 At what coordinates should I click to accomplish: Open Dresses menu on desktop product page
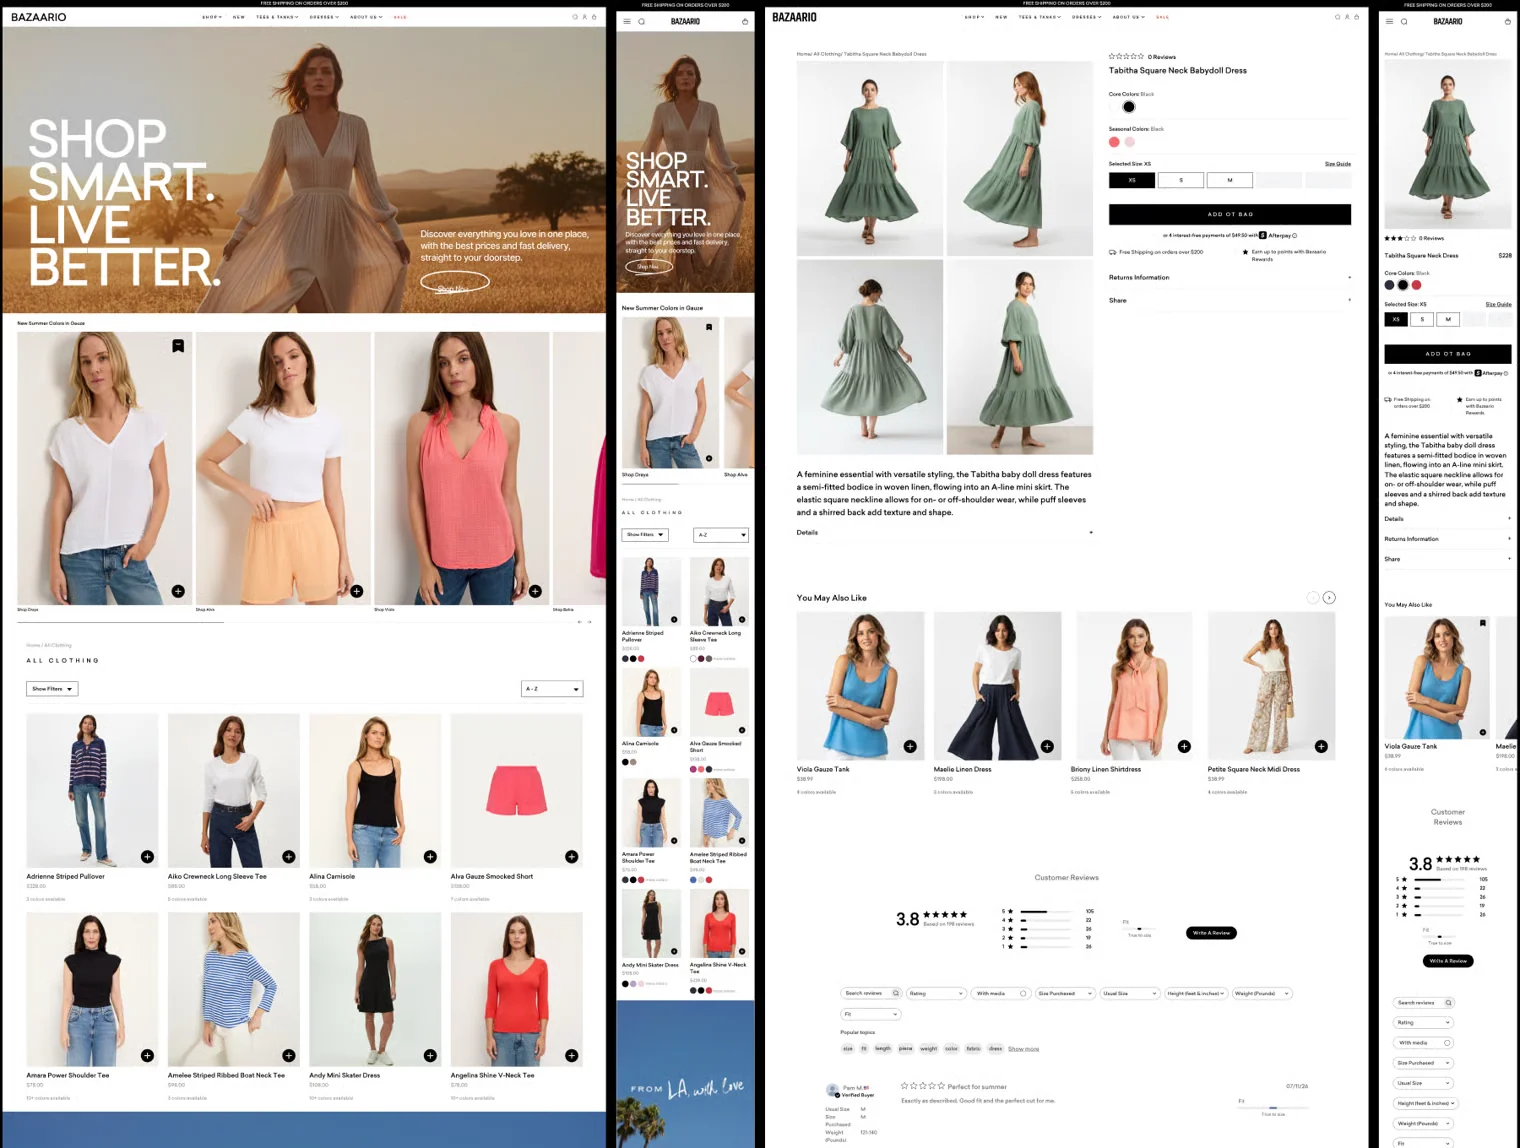tap(1087, 17)
